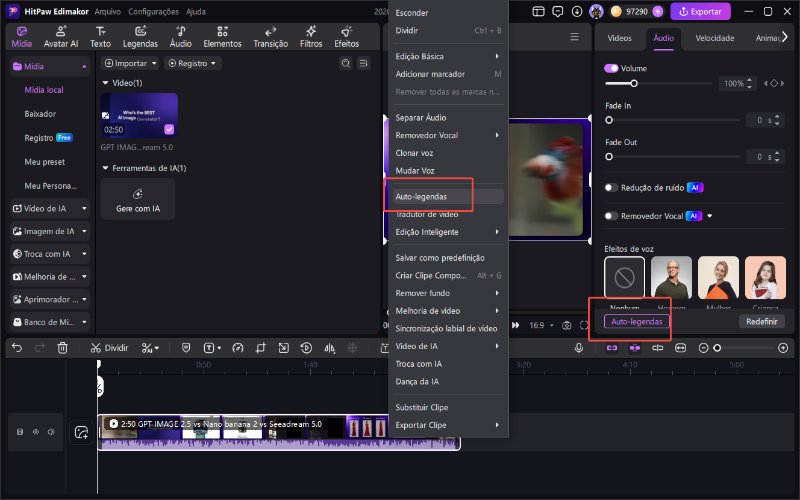Adjust the Fade In slider handle
Screen dimensions: 800x500
point(609,120)
